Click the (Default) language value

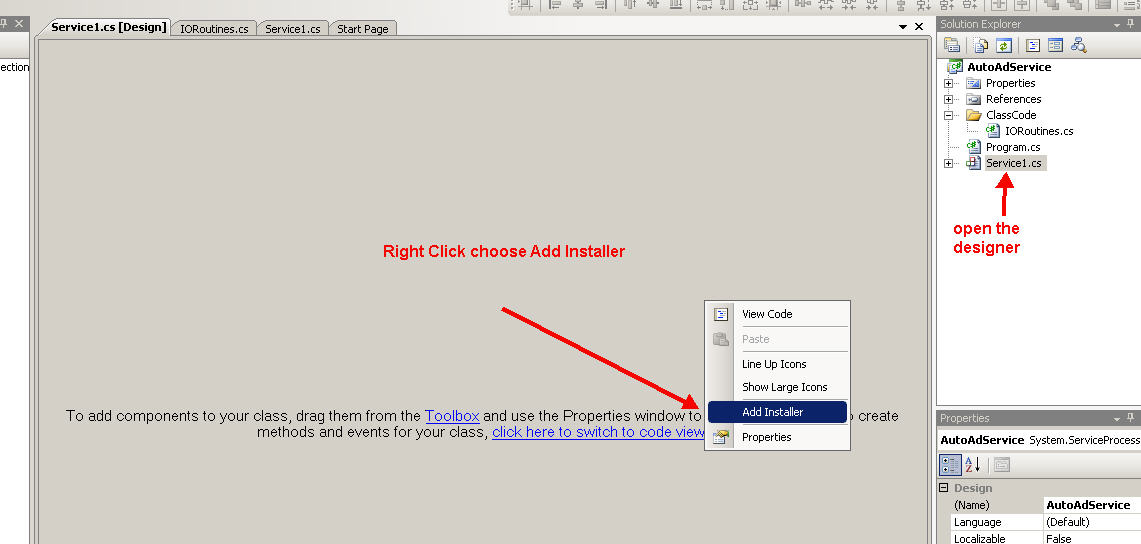point(1092,522)
